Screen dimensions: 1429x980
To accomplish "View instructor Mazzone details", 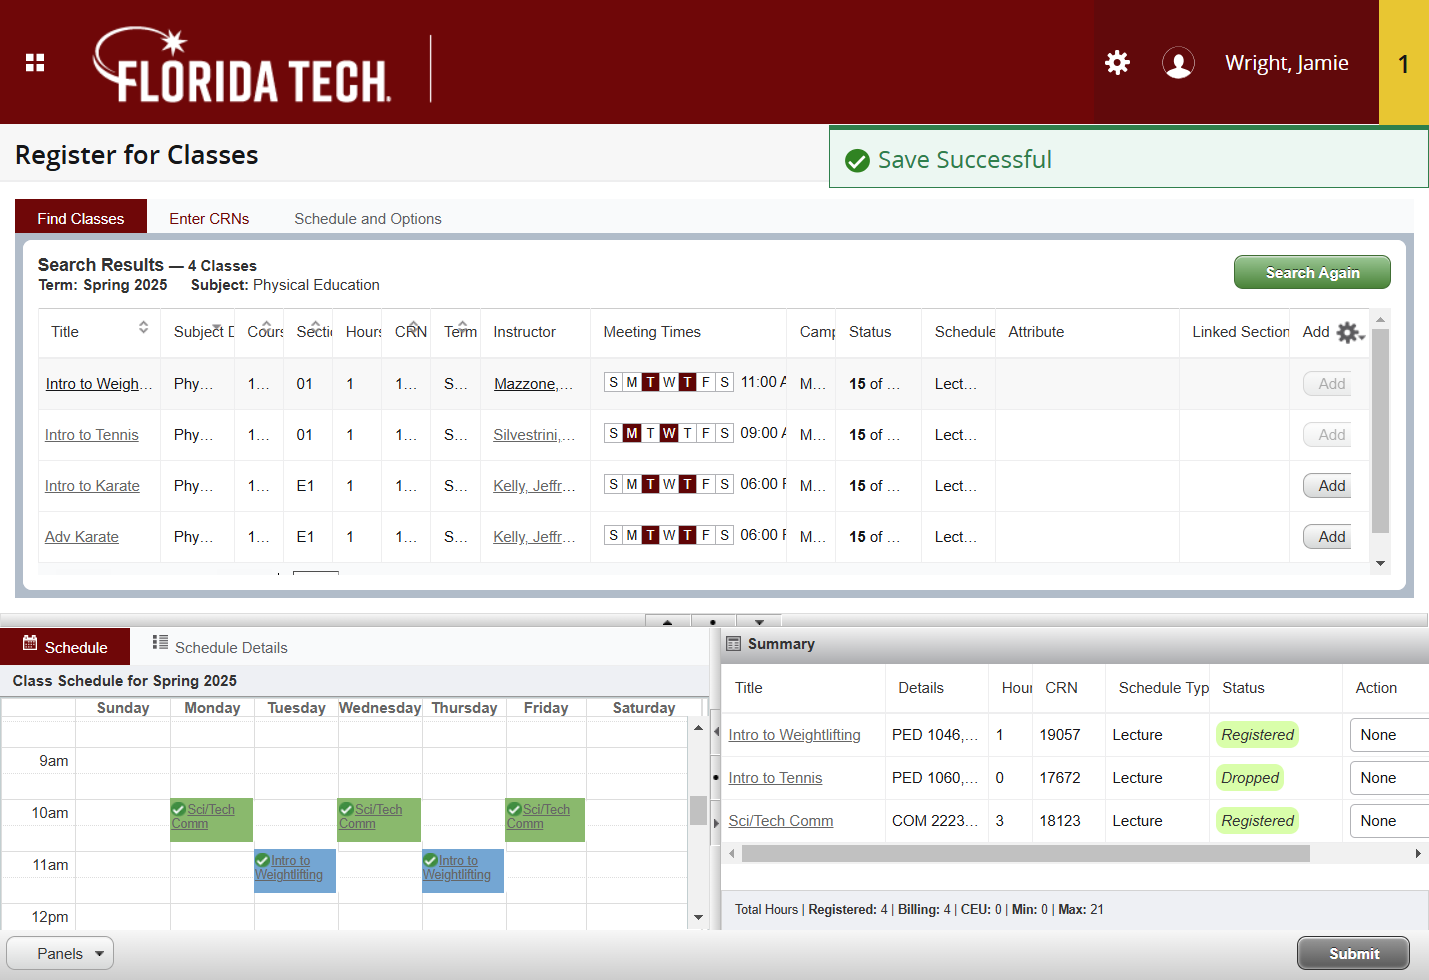I will point(534,384).
